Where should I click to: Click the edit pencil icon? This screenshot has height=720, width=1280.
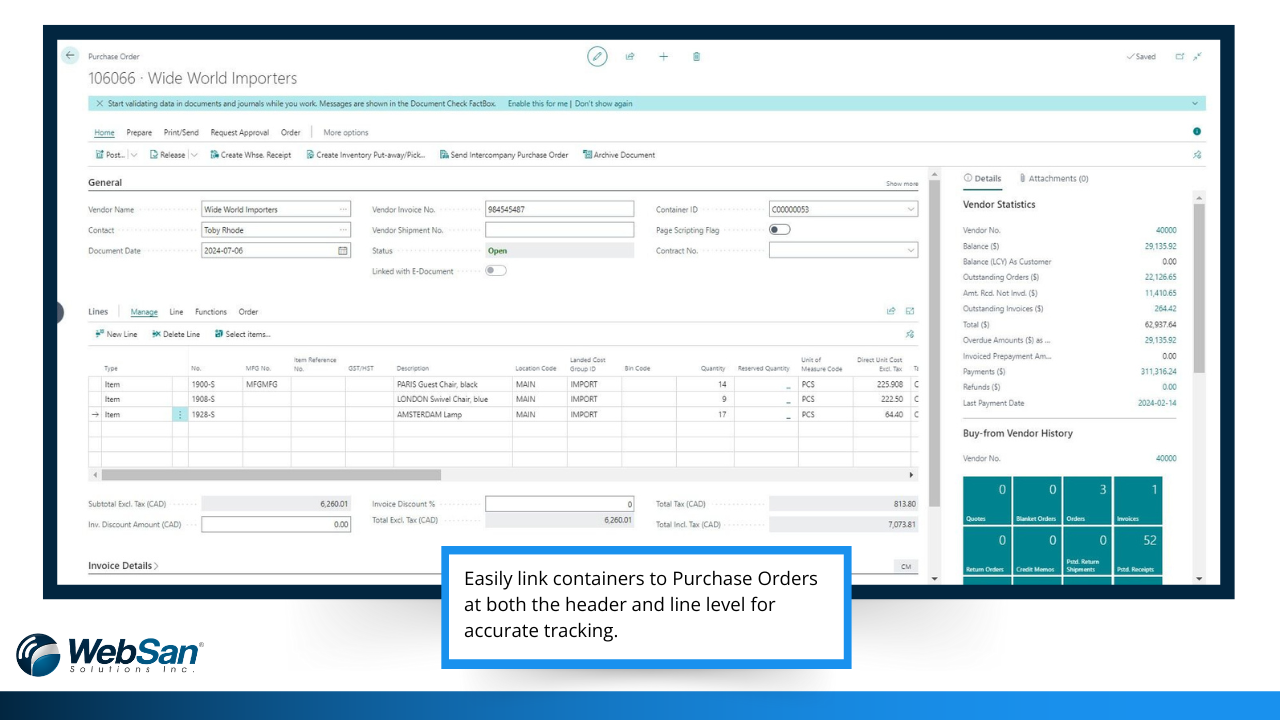pyautogui.click(x=597, y=56)
